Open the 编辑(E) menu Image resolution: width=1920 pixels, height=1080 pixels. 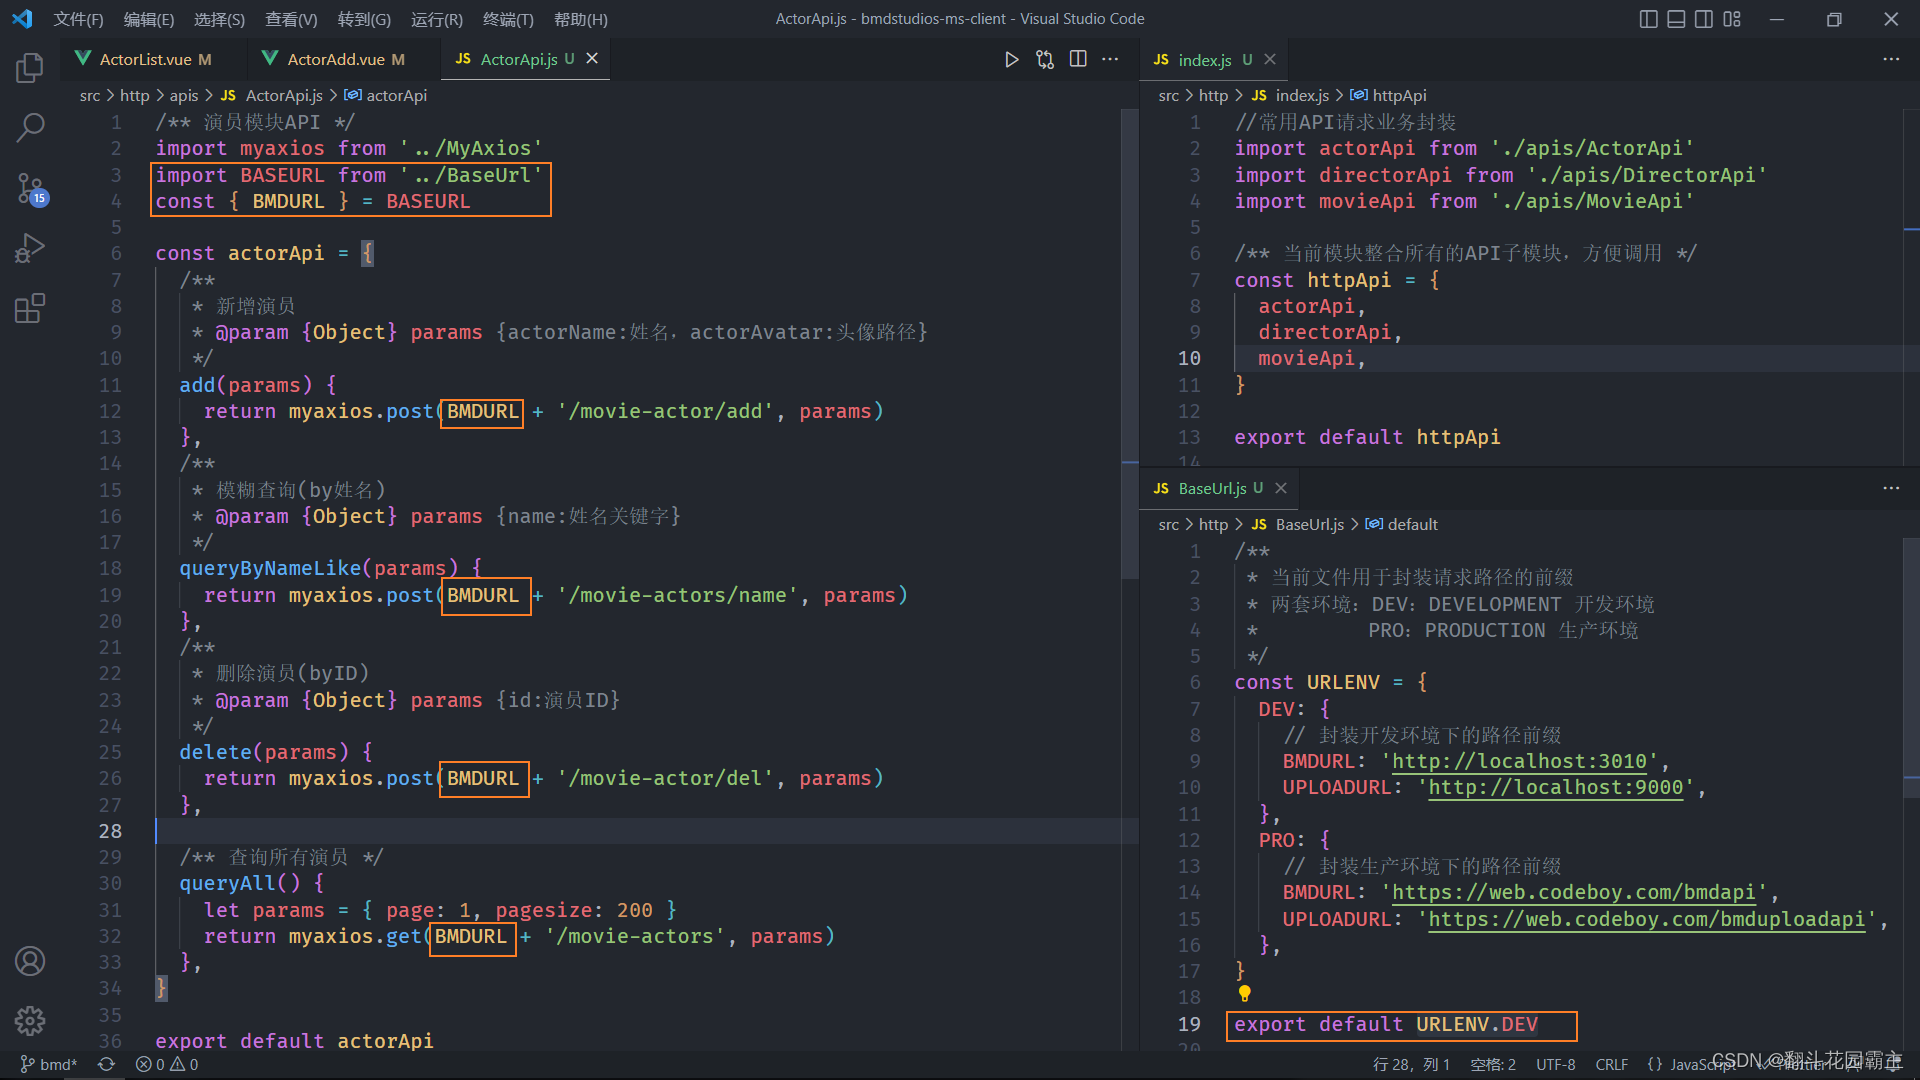[149, 19]
